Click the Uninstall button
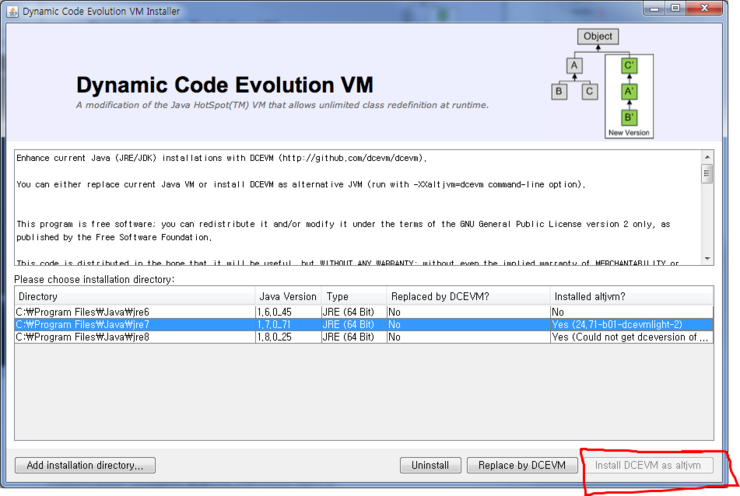The height and width of the screenshot is (496, 740). pyautogui.click(x=430, y=465)
